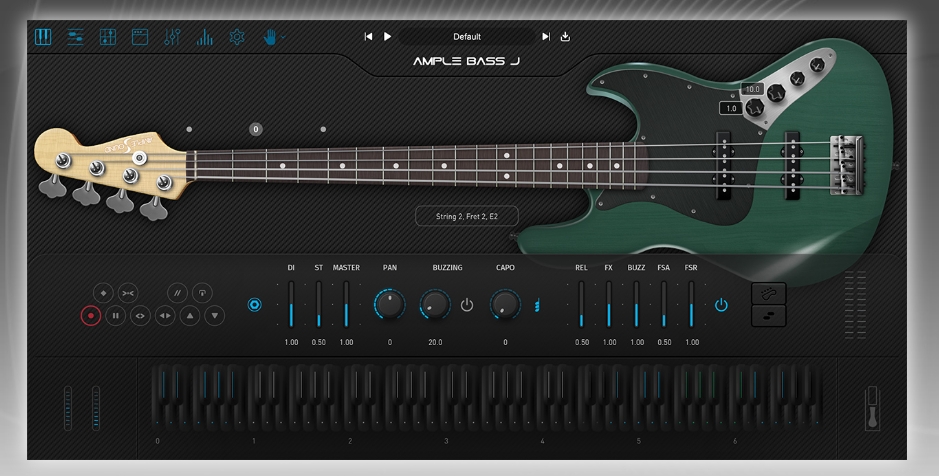
Task: Click the tap articulation button
Action: point(202,293)
